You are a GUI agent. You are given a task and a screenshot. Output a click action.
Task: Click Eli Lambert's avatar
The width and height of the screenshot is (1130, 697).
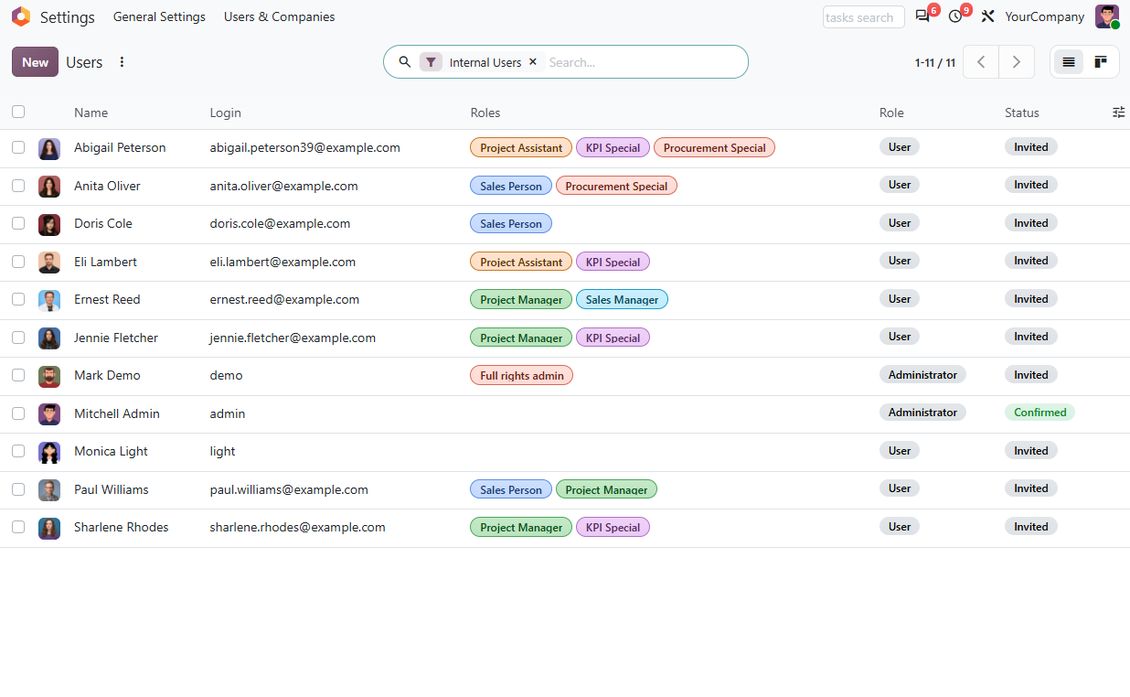tap(49, 262)
